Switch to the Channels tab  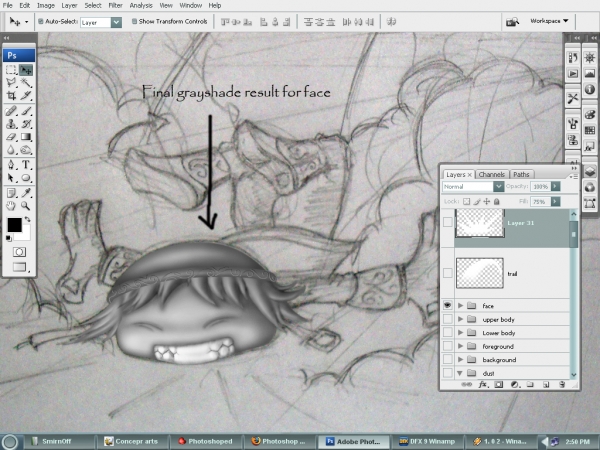coord(492,174)
